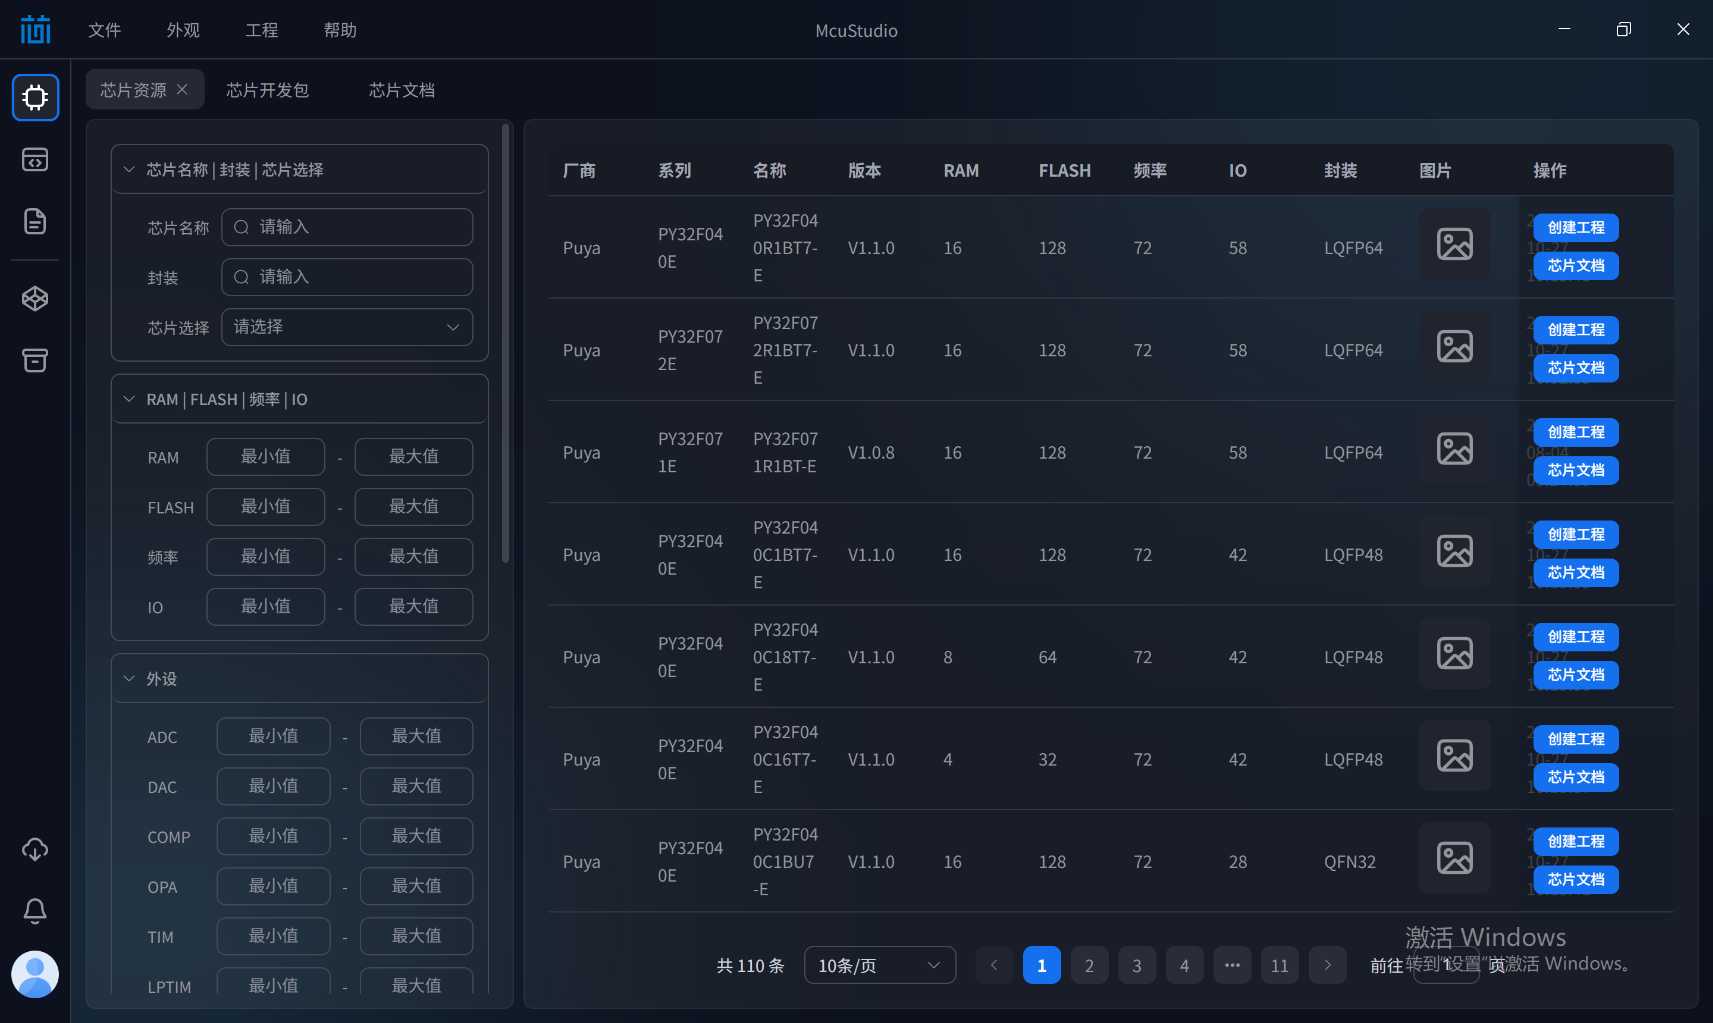Open the code window sidebar icon
The height and width of the screenshot is (1023, 1713).
pos(35,160)
